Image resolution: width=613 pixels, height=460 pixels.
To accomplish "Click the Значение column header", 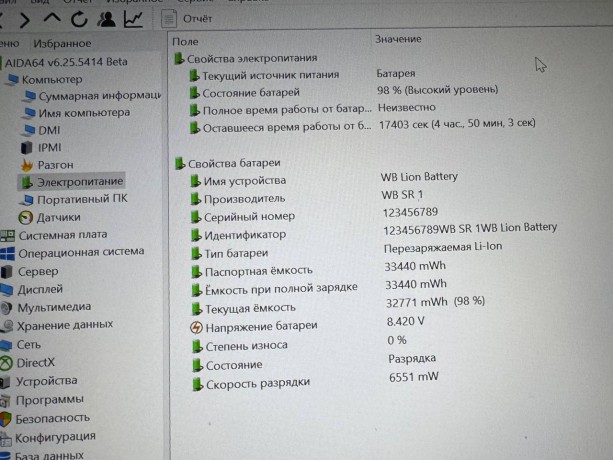I will (398, 39).
